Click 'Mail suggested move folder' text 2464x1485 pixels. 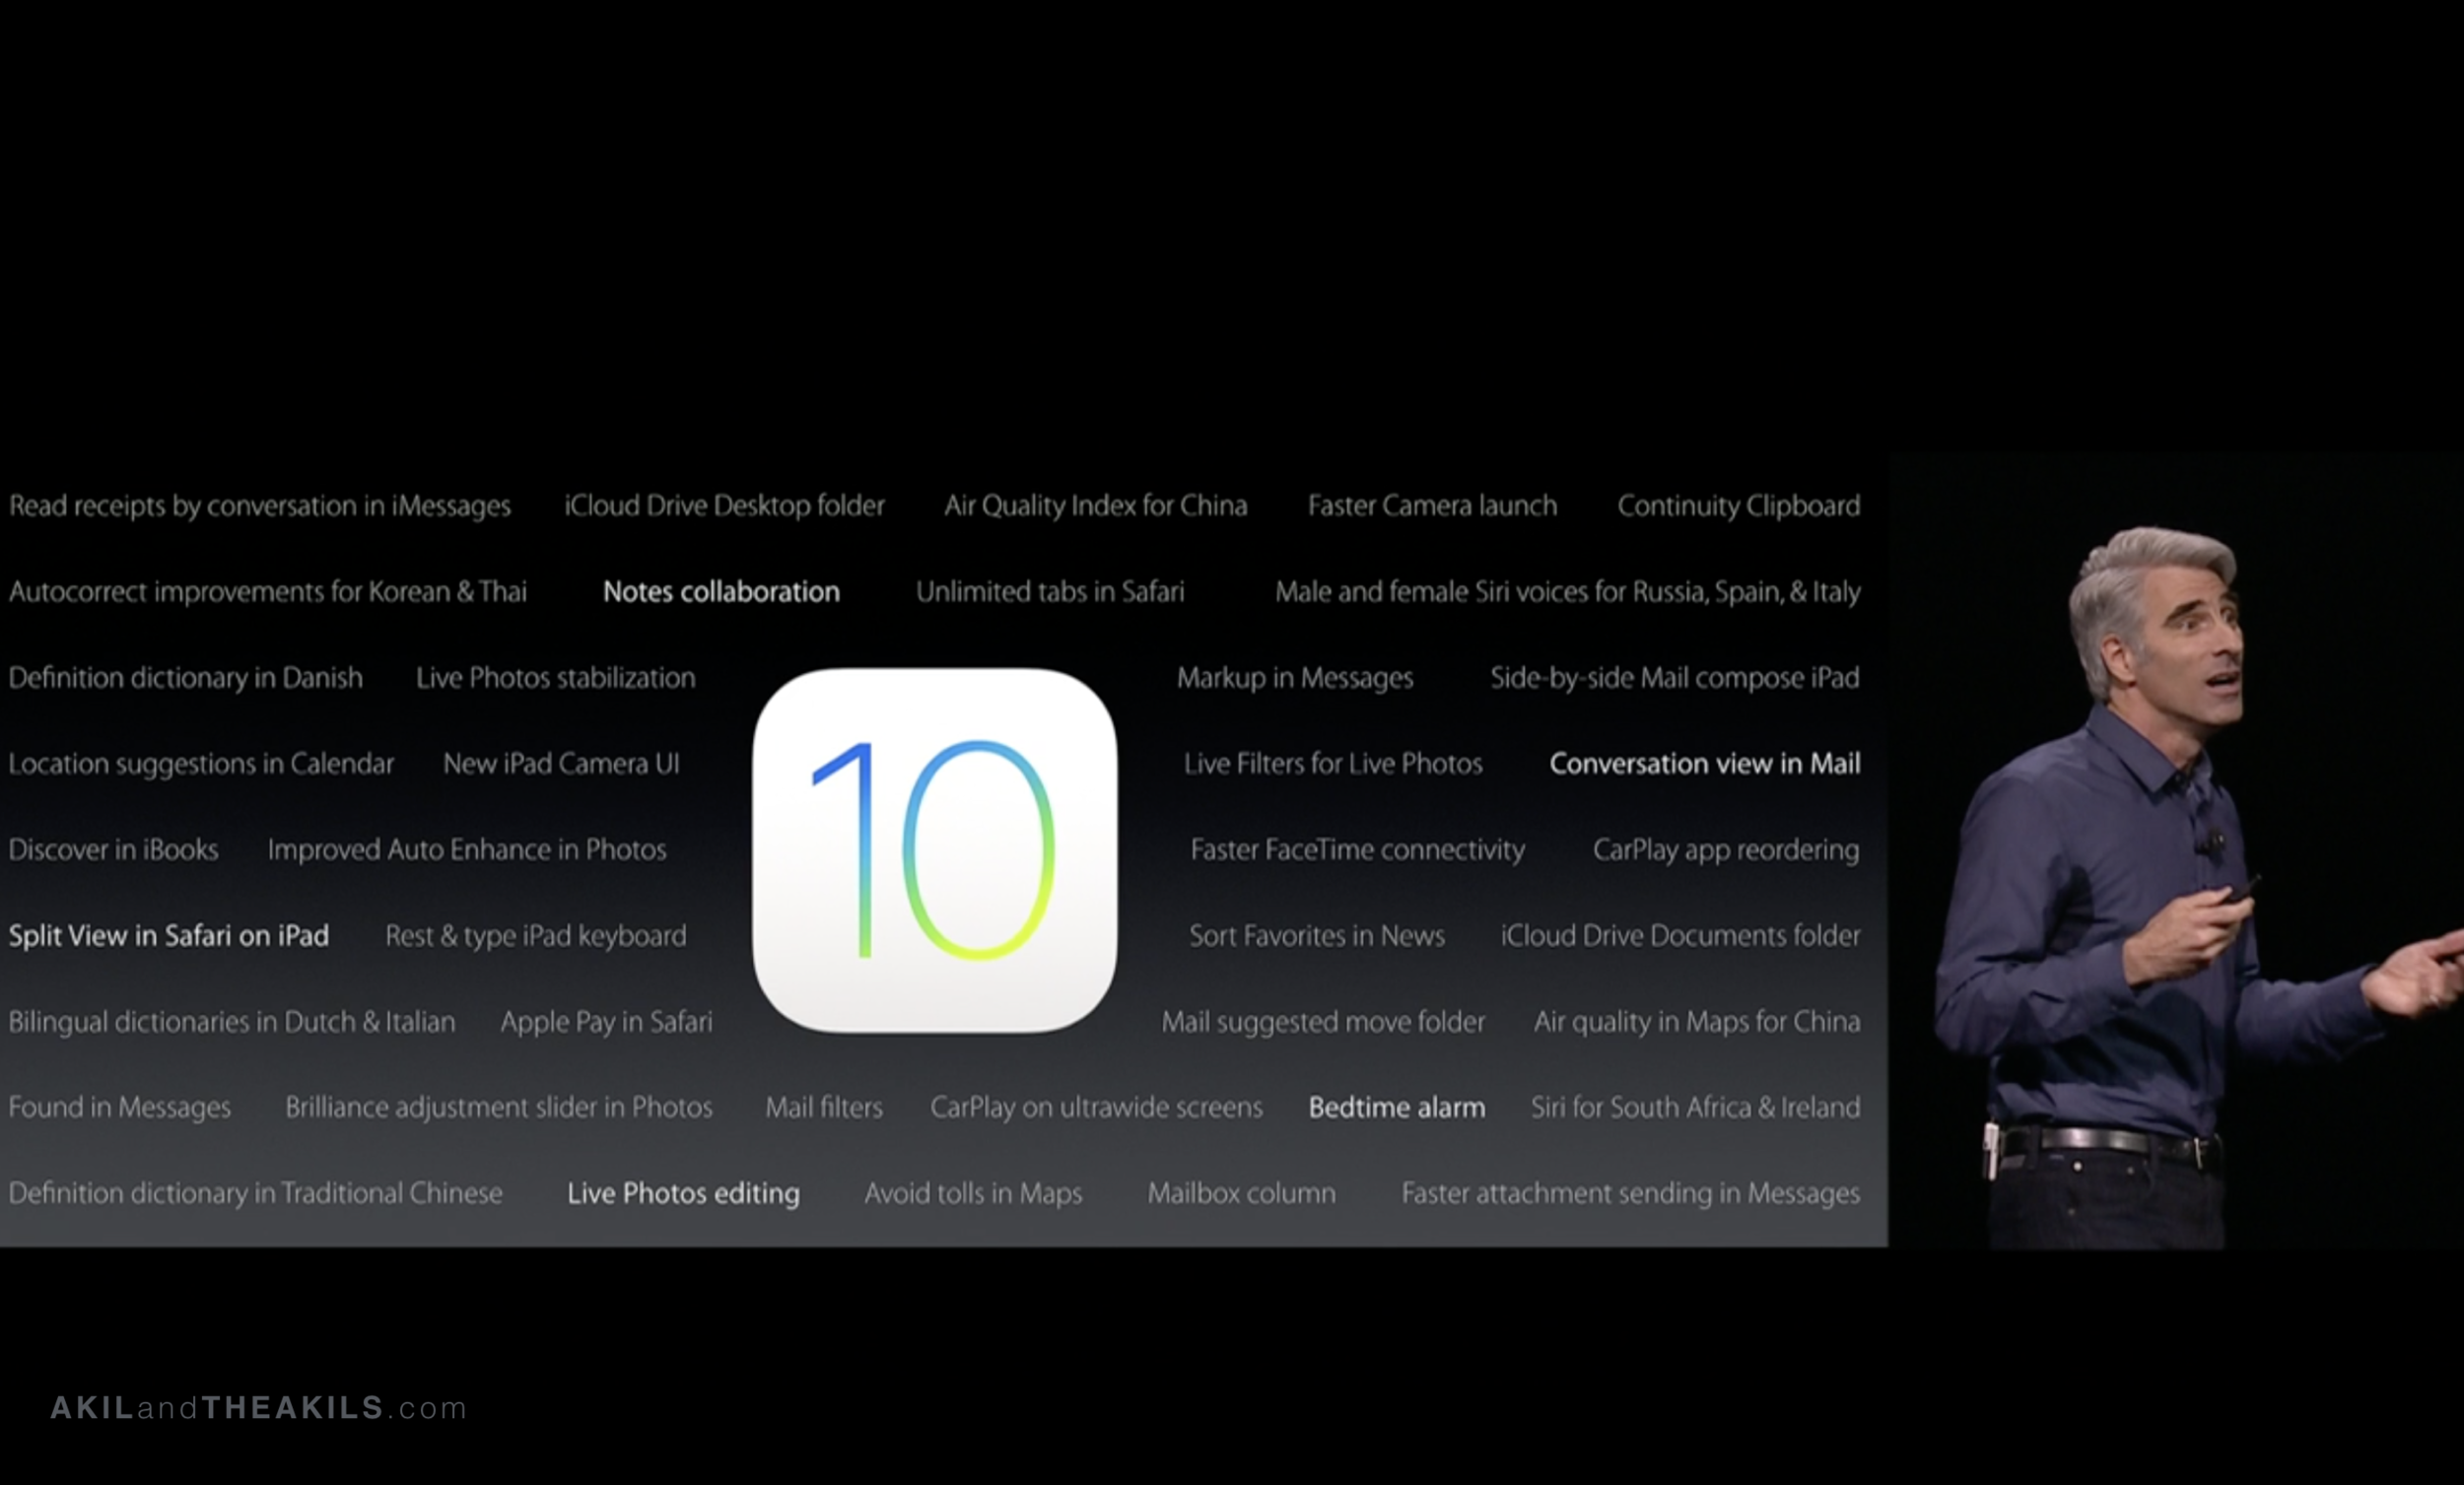[1323, 1022]
